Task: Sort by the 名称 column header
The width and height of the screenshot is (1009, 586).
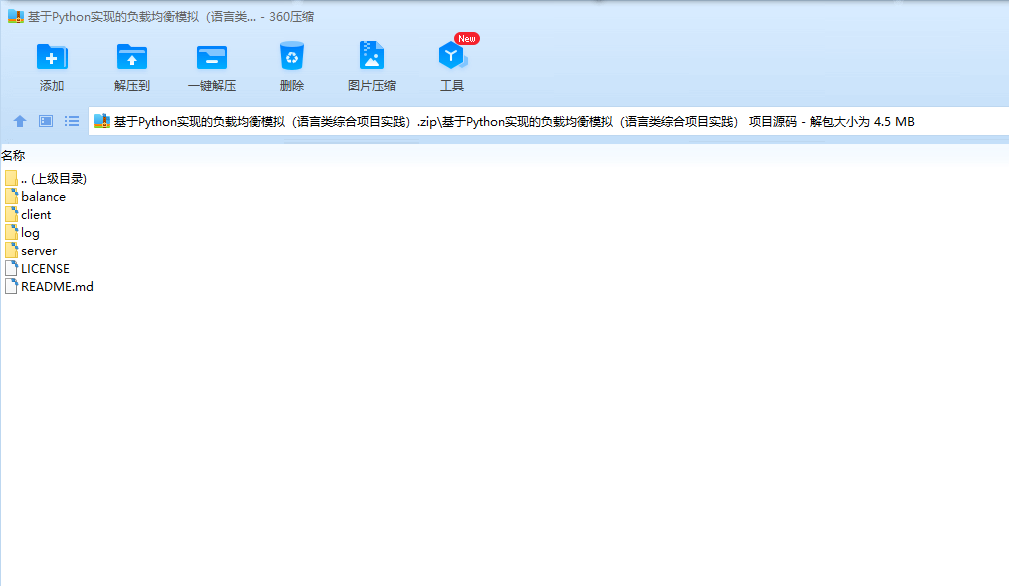Action: (14, 155)
